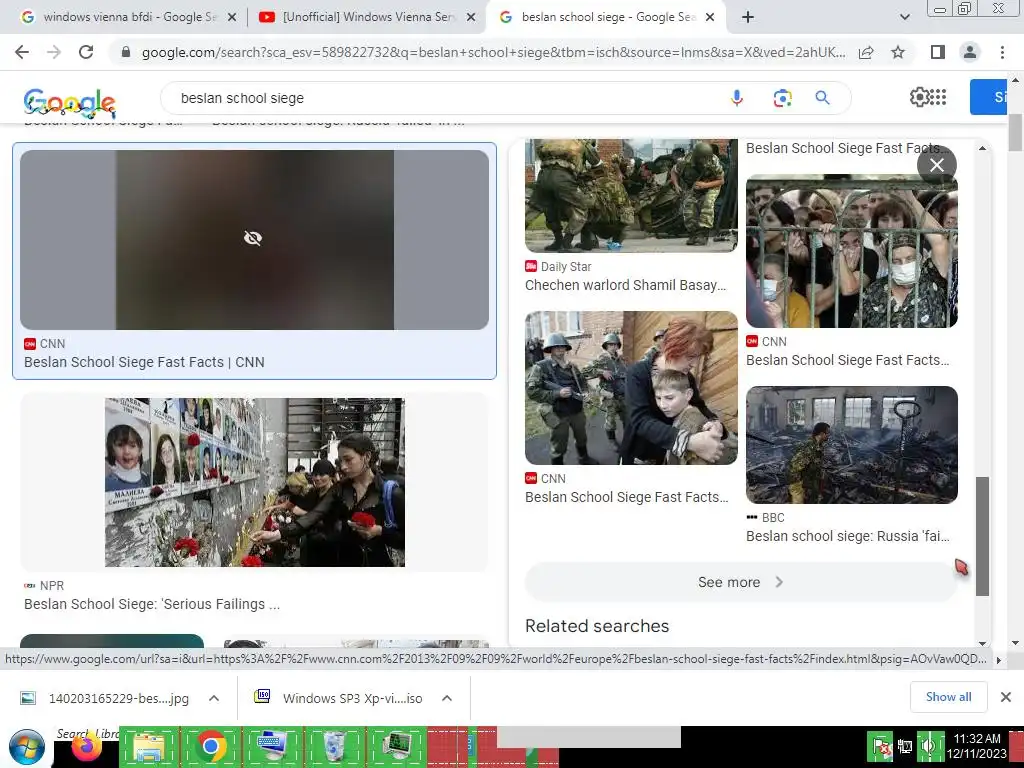The image size is (1024, 768).
Task: Show all downloads
Action: (948, 697)
